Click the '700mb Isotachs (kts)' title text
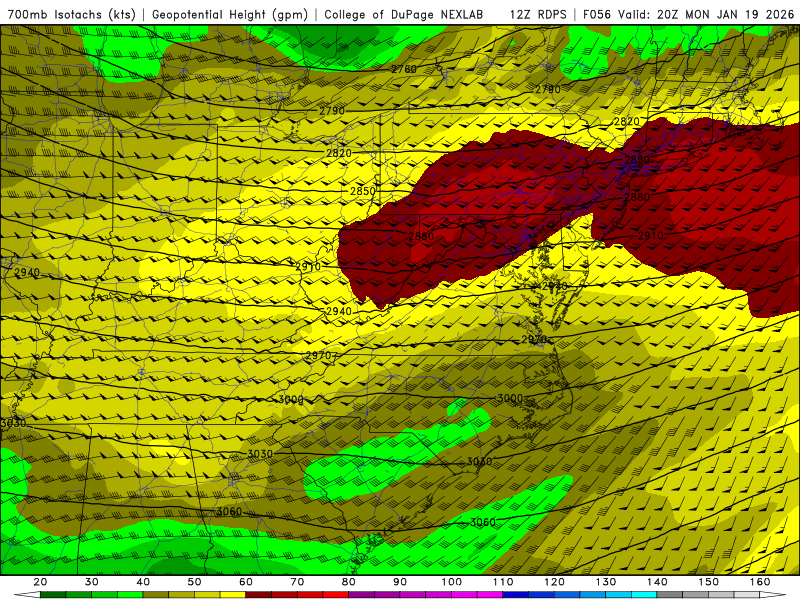The image size is (800, 600). [x=72, y=14]
